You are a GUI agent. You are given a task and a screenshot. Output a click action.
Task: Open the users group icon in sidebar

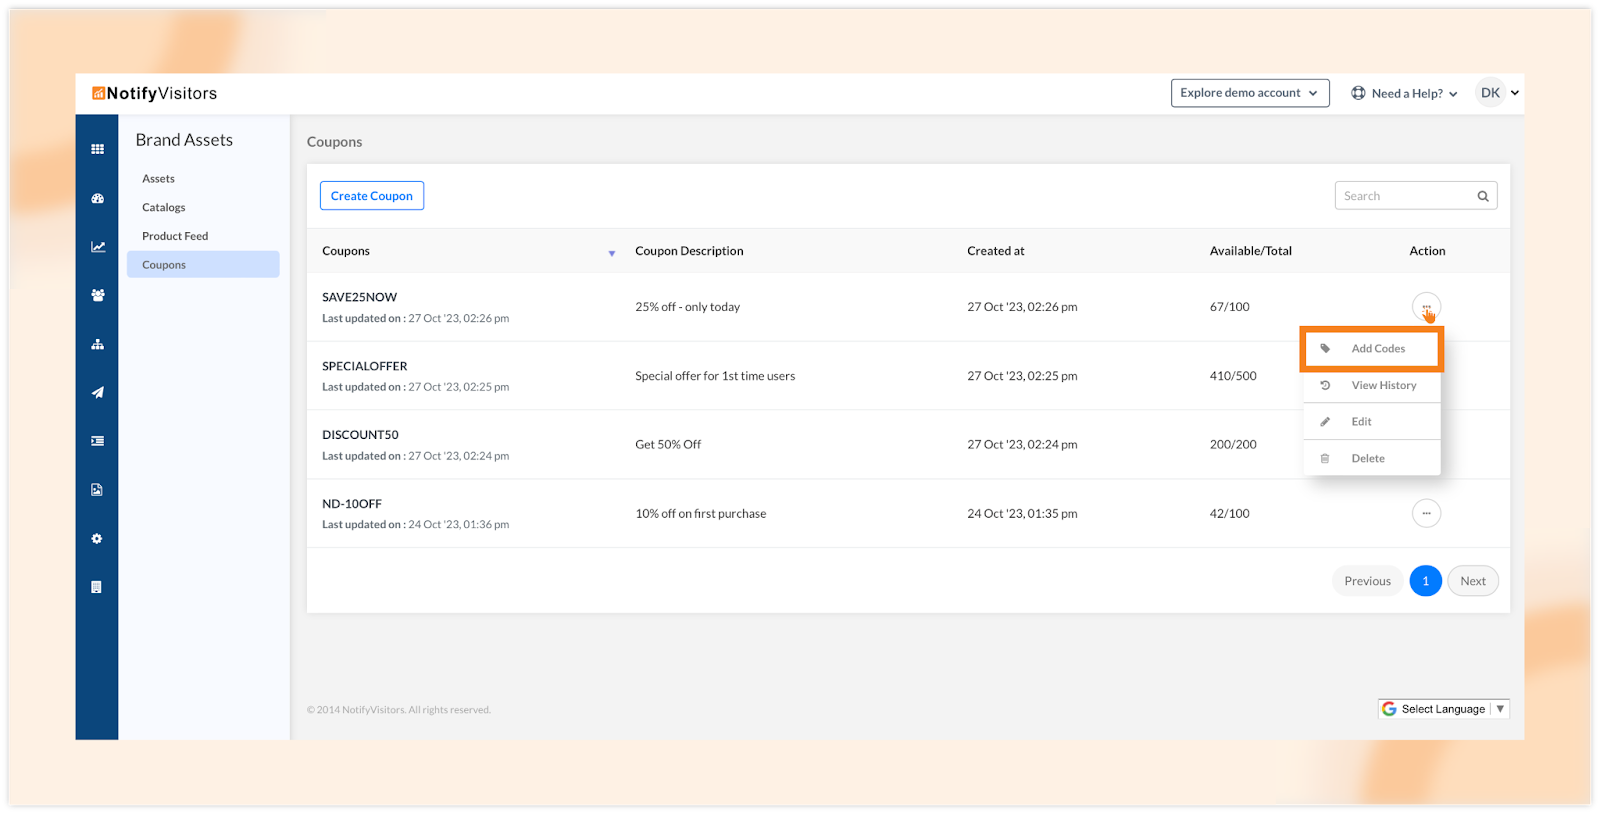[x=97, y=295]
